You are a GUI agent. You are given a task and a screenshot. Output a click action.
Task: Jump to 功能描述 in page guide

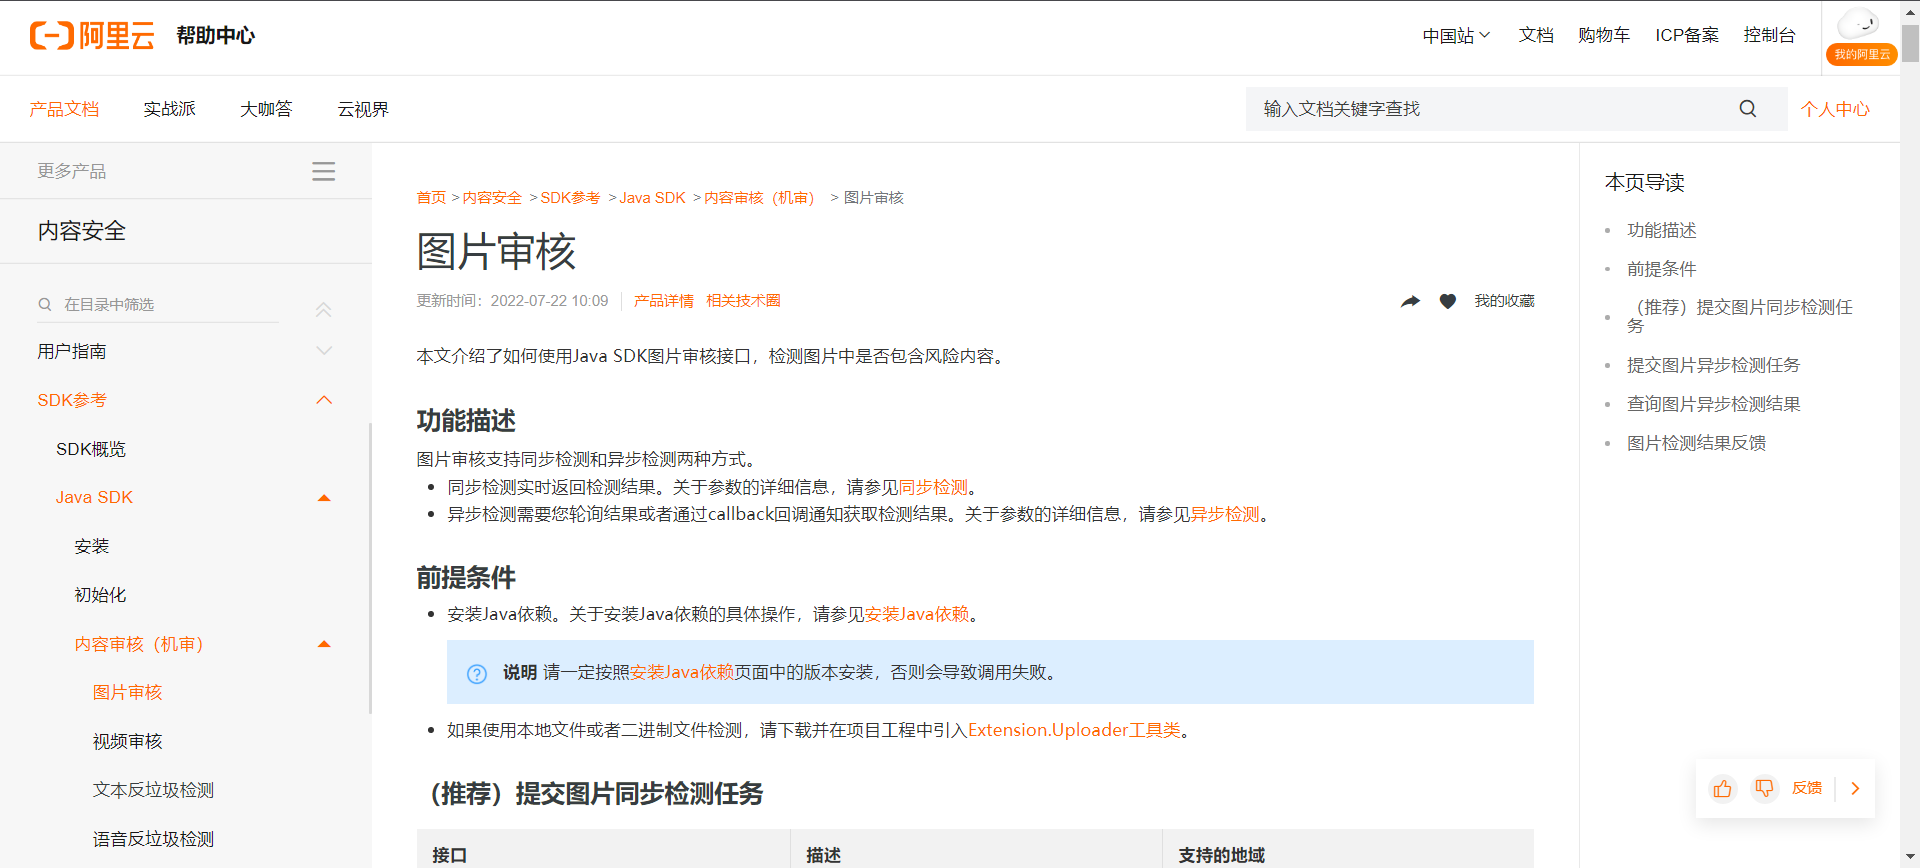(x=1661, y=230)
